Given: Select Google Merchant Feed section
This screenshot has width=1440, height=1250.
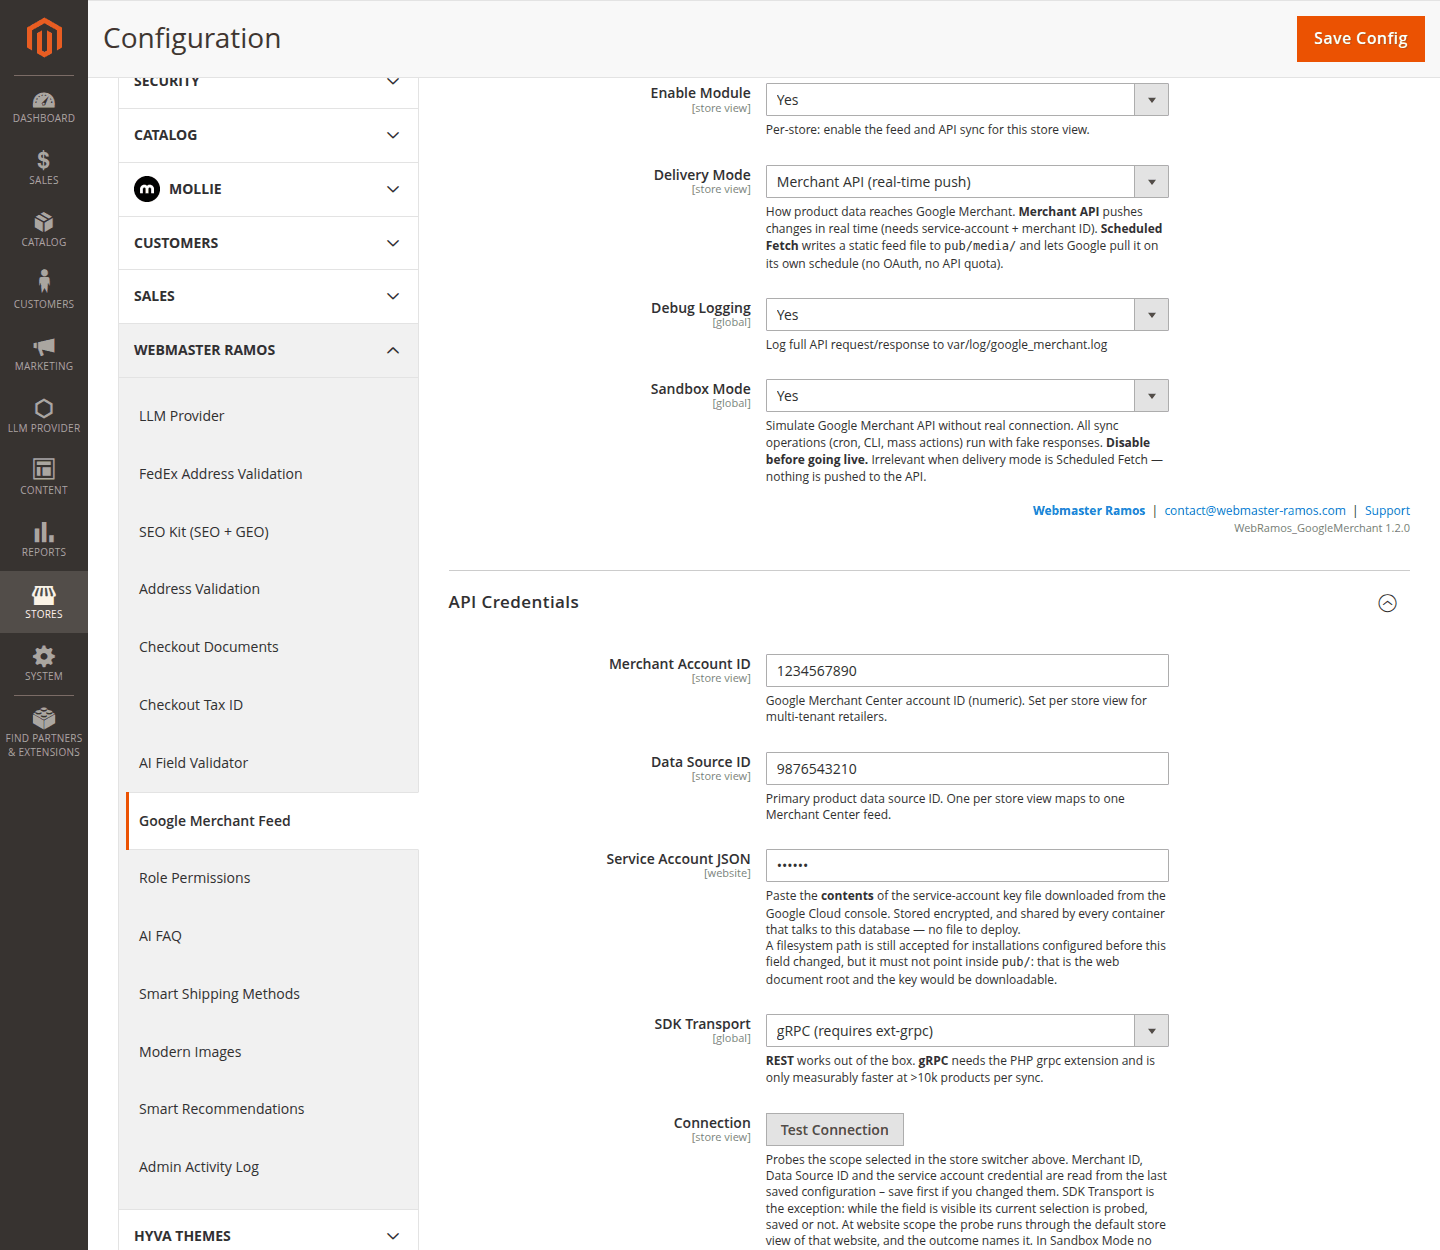Looking at the screenshot, I should pyautogui.click(x=272, y=821).
